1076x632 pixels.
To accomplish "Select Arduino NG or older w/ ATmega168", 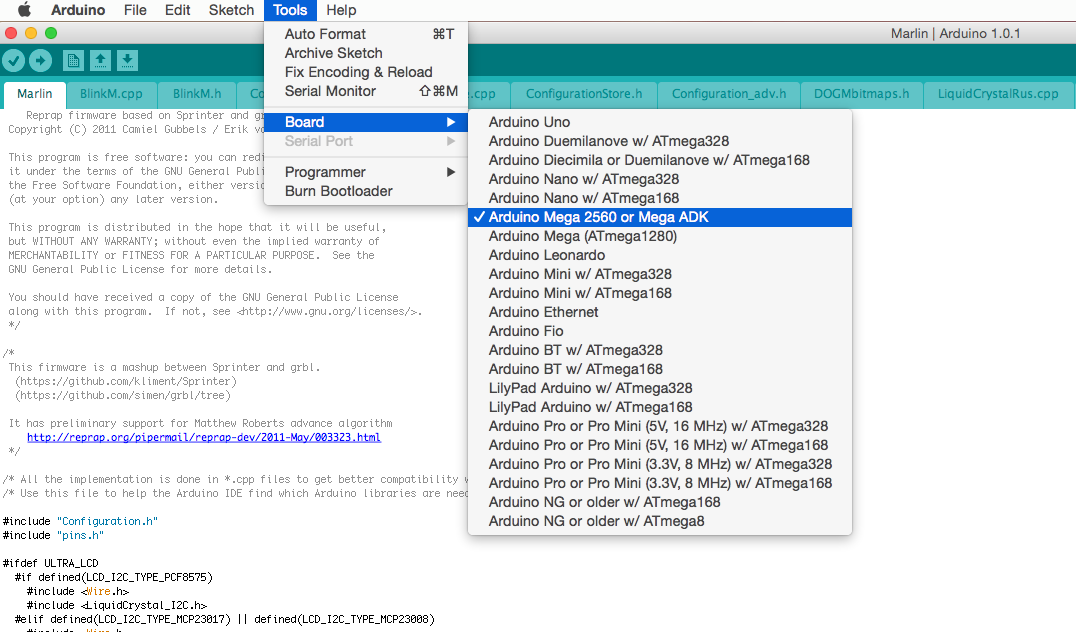I will coord(659,502).
